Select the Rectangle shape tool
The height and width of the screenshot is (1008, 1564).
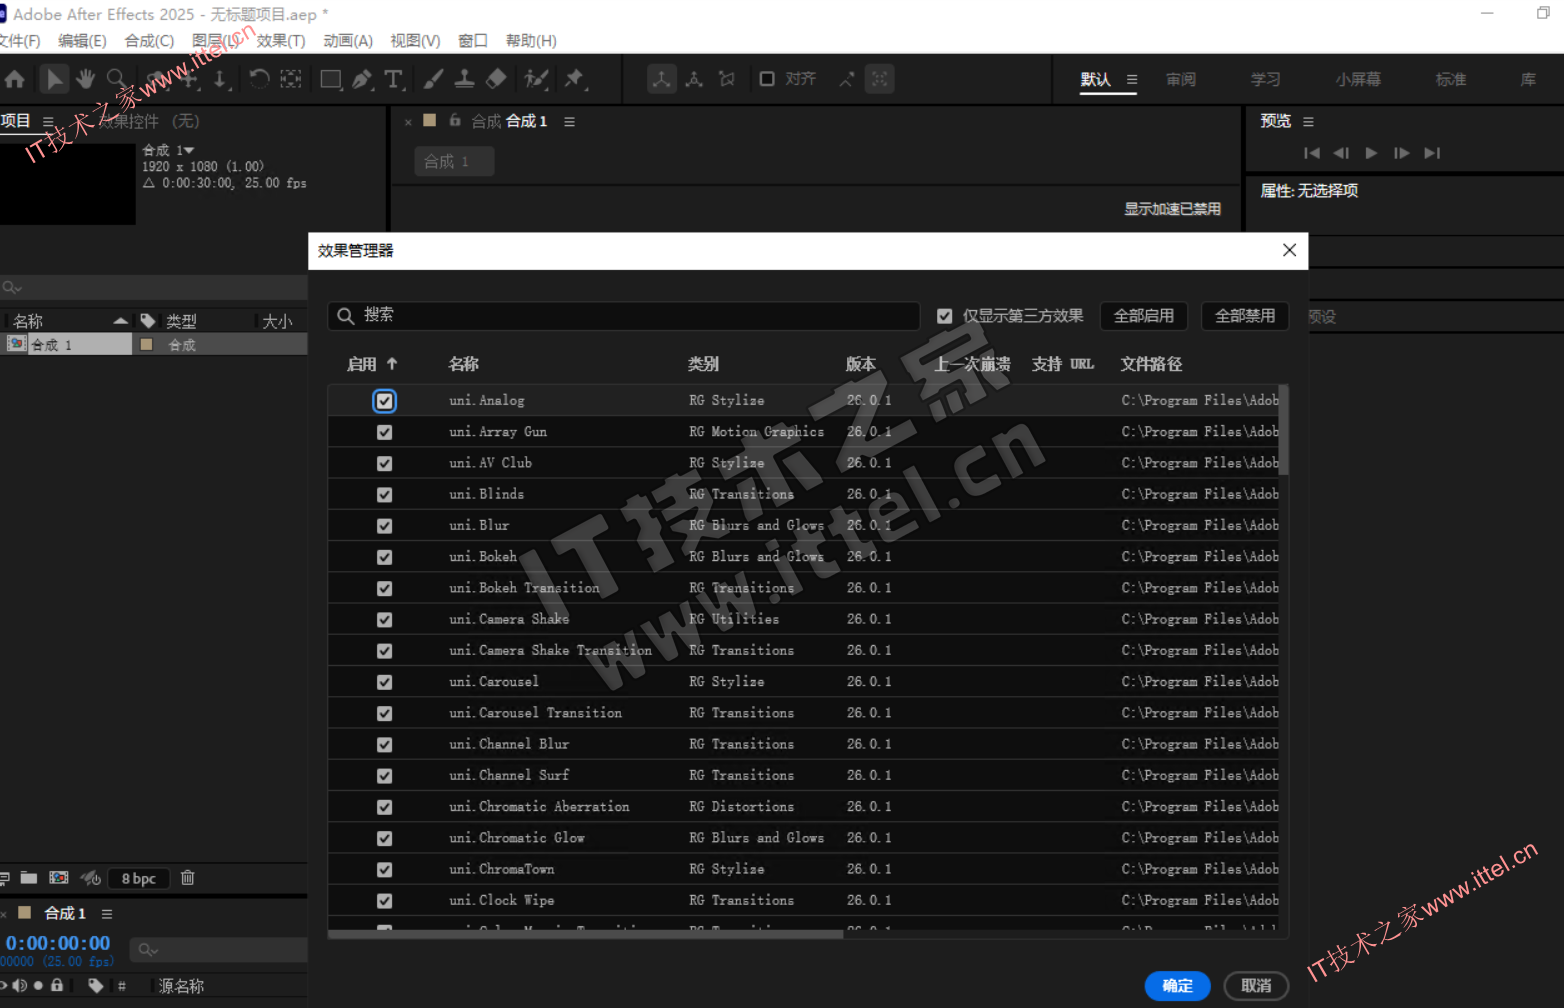(330, 79)
